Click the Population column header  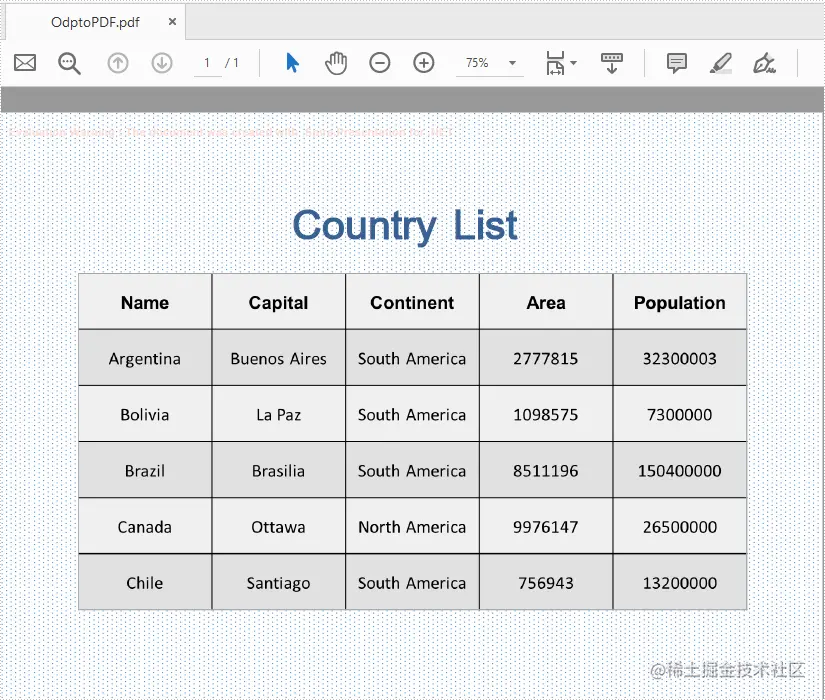tap(680, 302)
